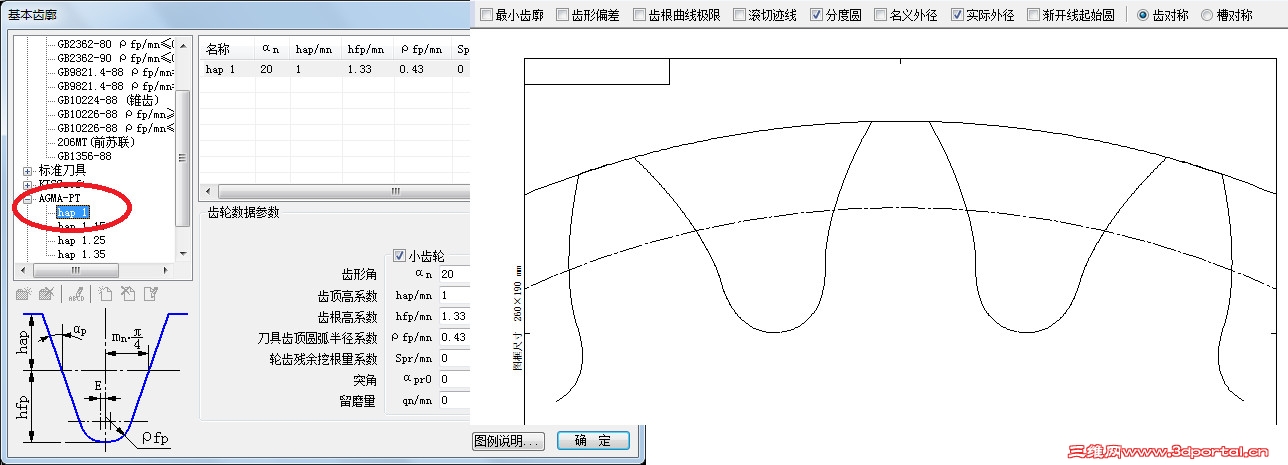Click the 0.43 cell in table row
Viewport: 1288px width, 465px height.
click(x=422, y=69)
